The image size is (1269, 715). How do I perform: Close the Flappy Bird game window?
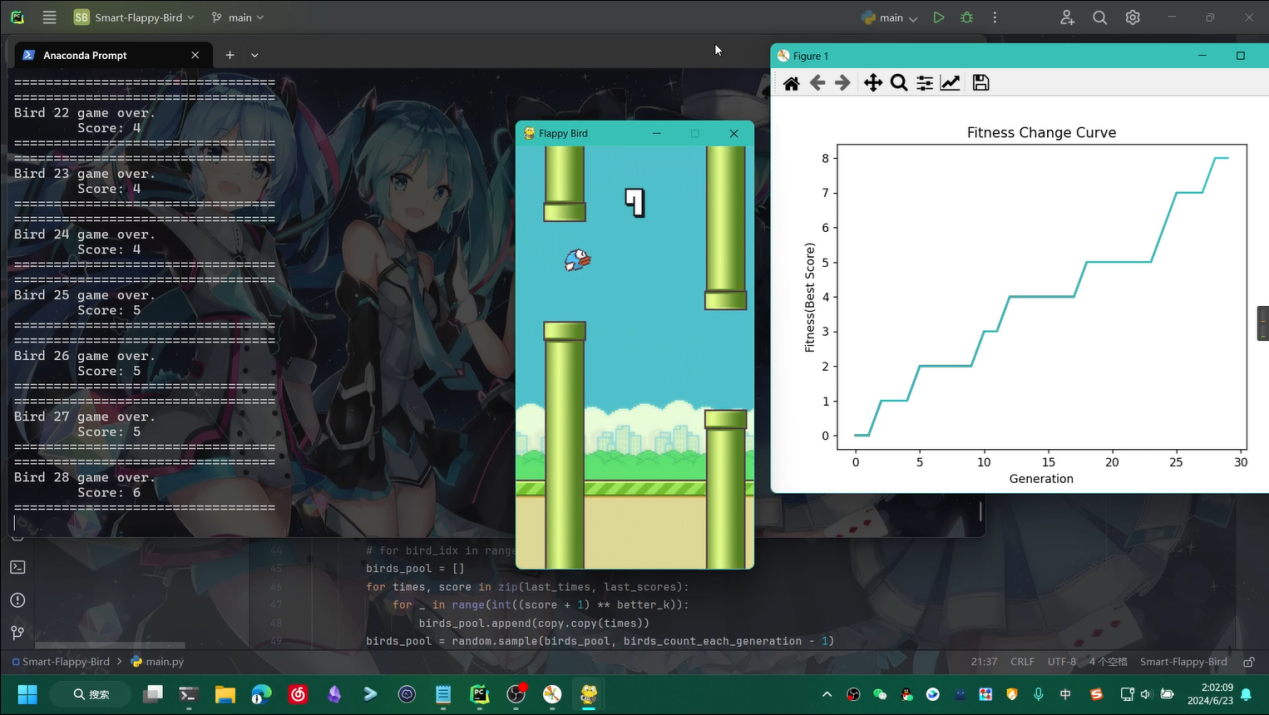coord(733,133)
